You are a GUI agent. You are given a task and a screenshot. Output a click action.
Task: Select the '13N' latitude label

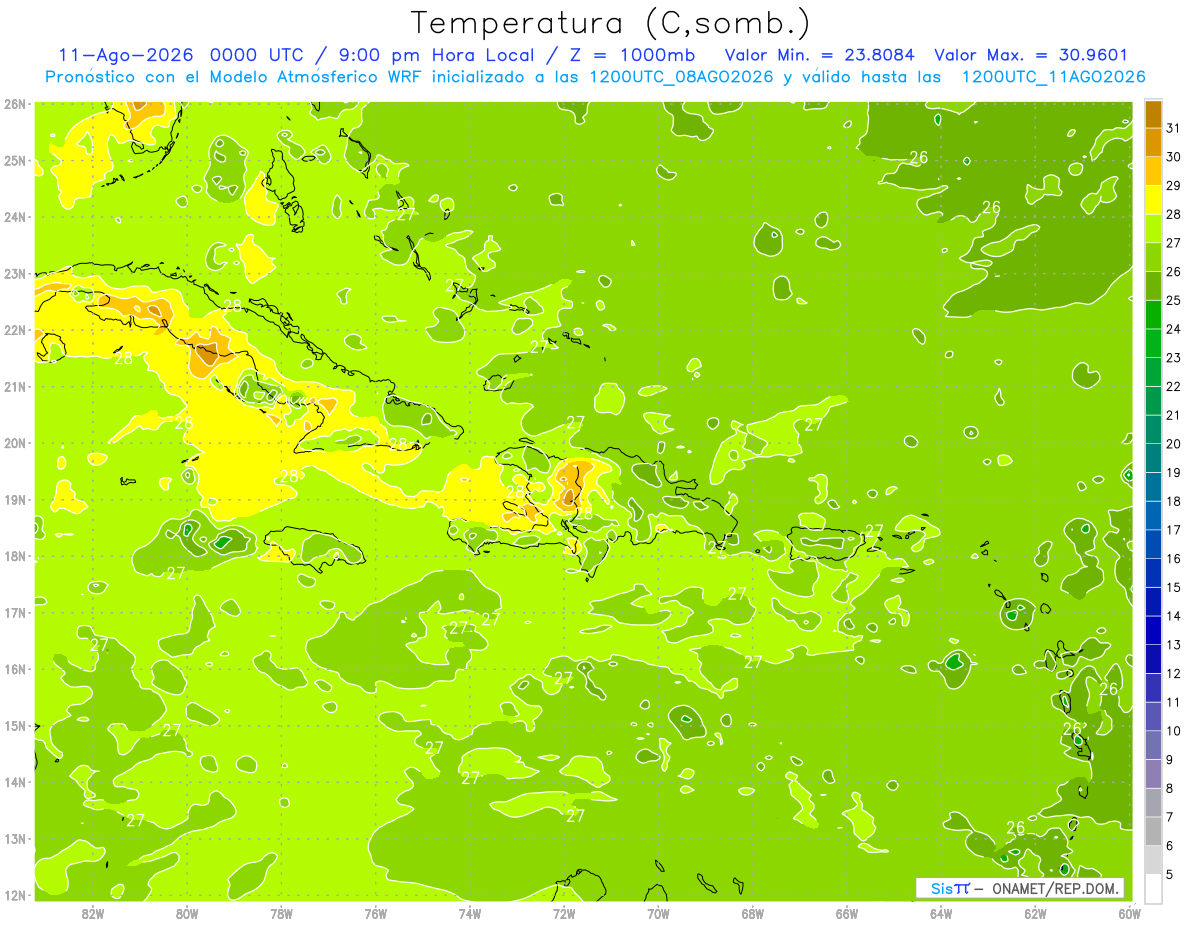15,838
